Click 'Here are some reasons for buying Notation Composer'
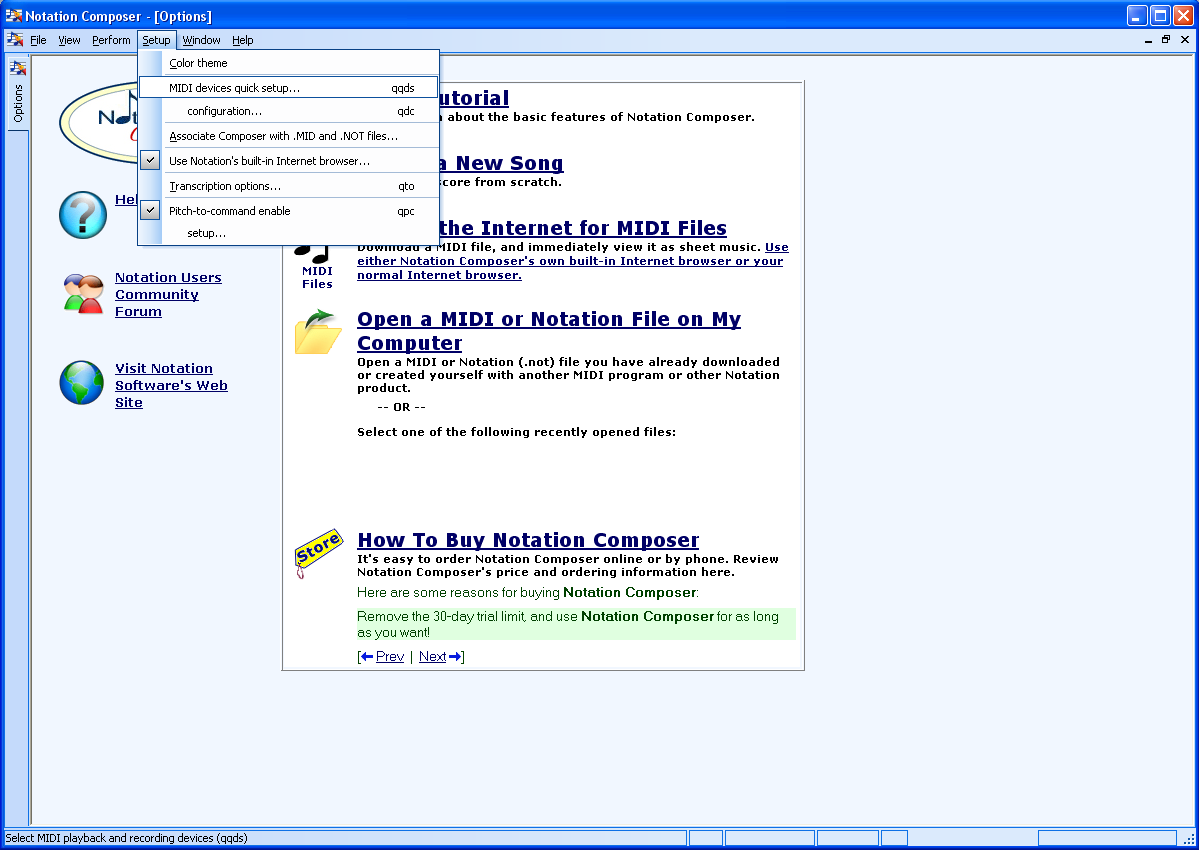Viewport: 1199px width, 850px height. click(x=528, y=592)
